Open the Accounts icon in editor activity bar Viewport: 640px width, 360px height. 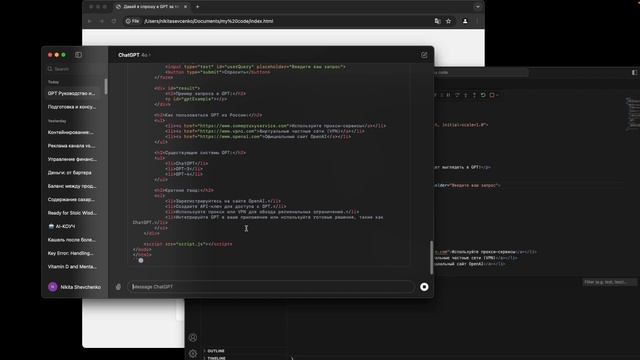193,338
